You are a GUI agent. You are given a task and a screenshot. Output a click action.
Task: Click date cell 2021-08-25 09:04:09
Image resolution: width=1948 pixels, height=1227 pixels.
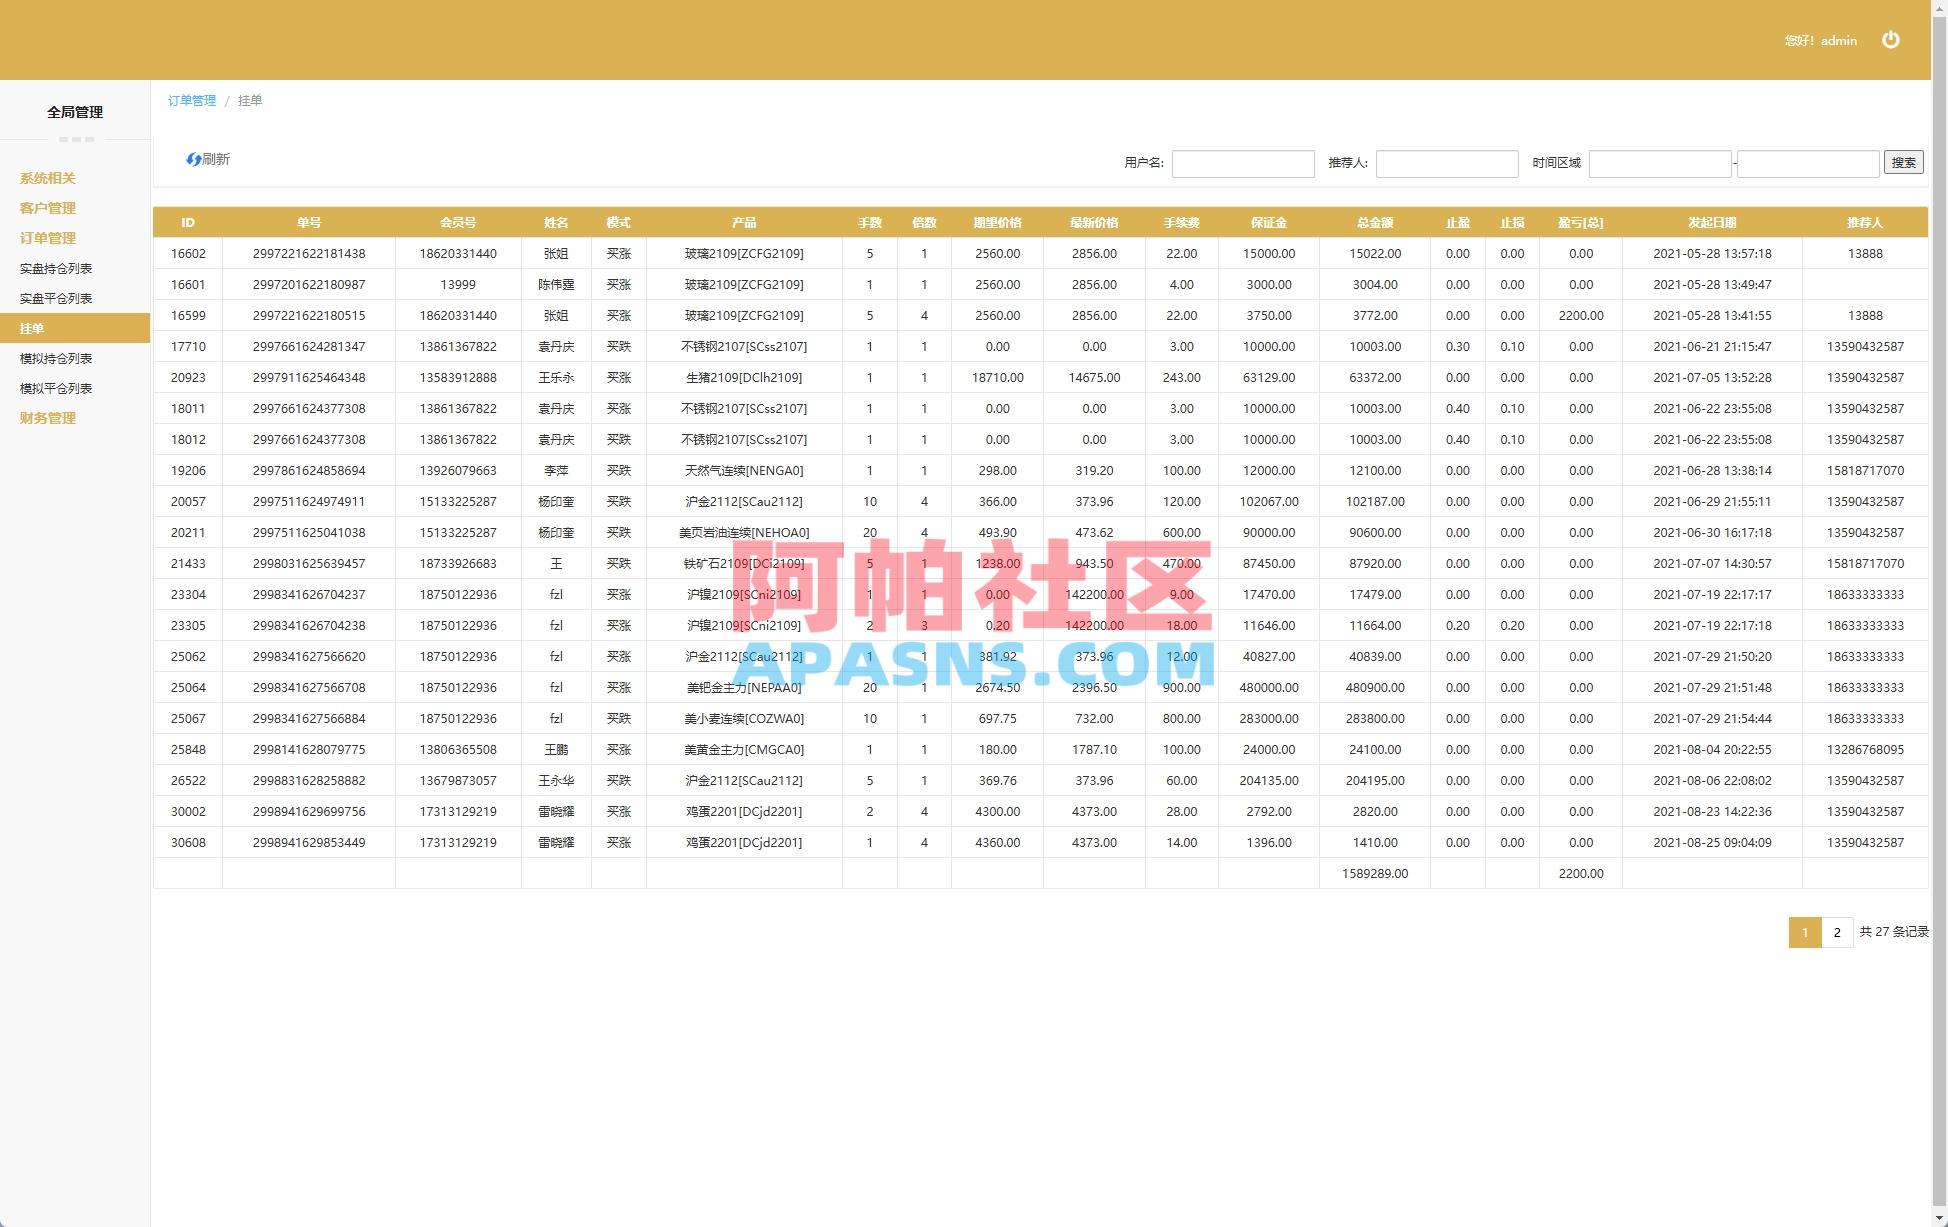(1712, 843)
